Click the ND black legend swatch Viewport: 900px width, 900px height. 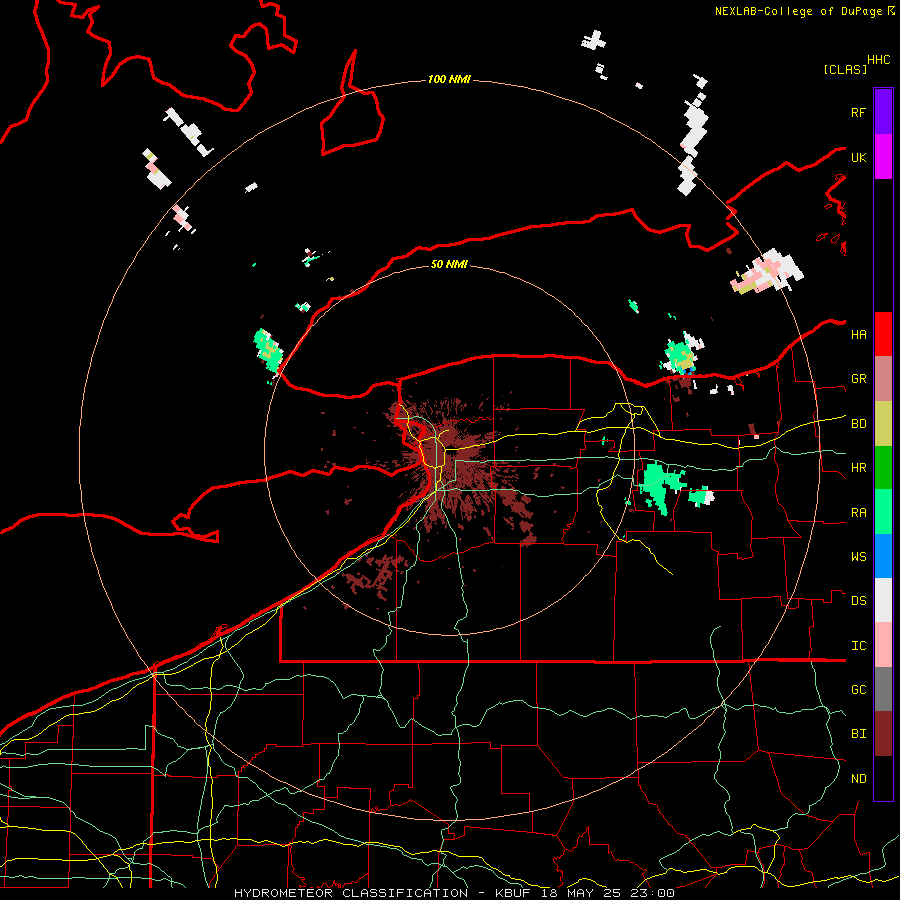point(883,778)
